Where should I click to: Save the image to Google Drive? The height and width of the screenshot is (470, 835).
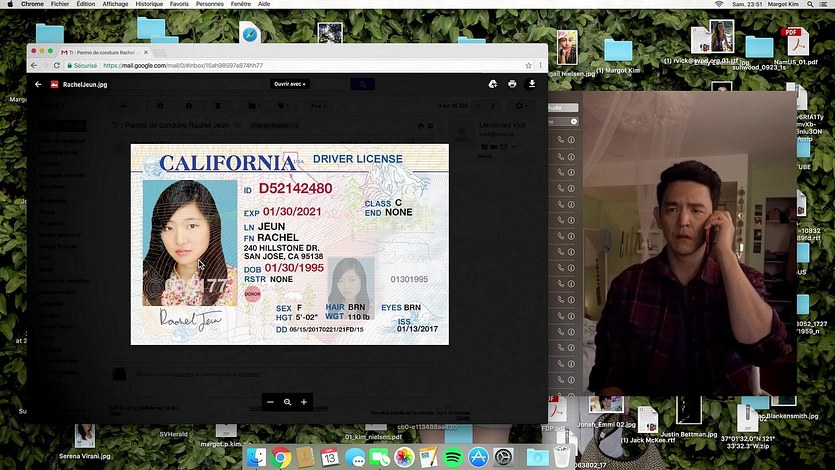coord(493,85)
